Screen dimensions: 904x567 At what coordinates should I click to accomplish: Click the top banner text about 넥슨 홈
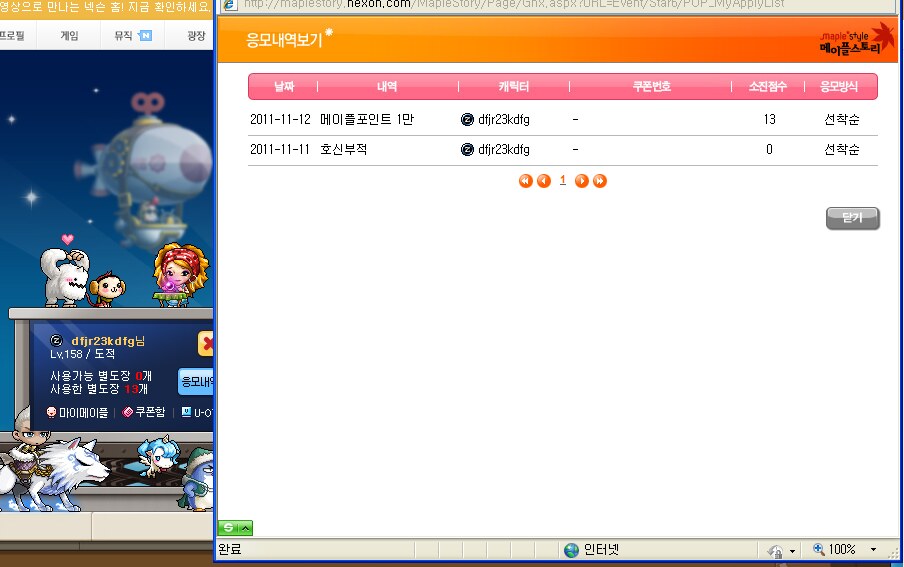[x=105, y=7]
